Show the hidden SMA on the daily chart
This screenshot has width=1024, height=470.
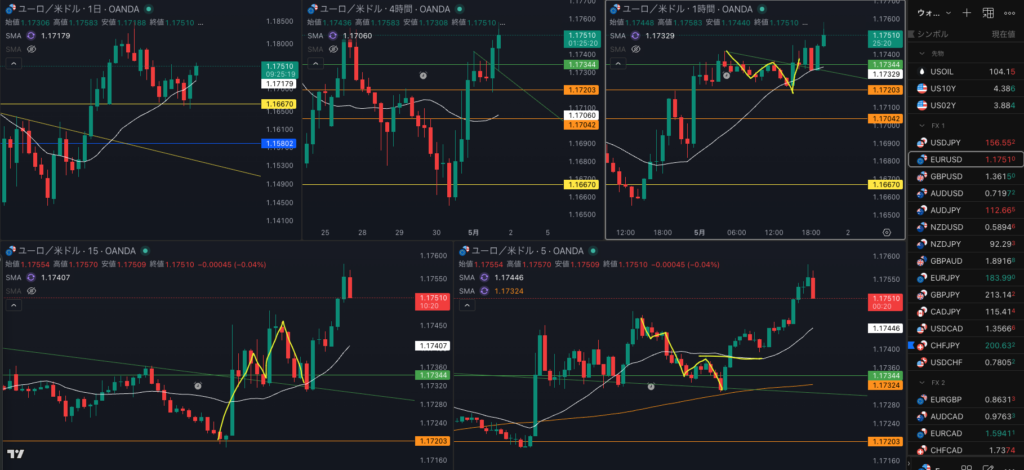coord(31,49)
